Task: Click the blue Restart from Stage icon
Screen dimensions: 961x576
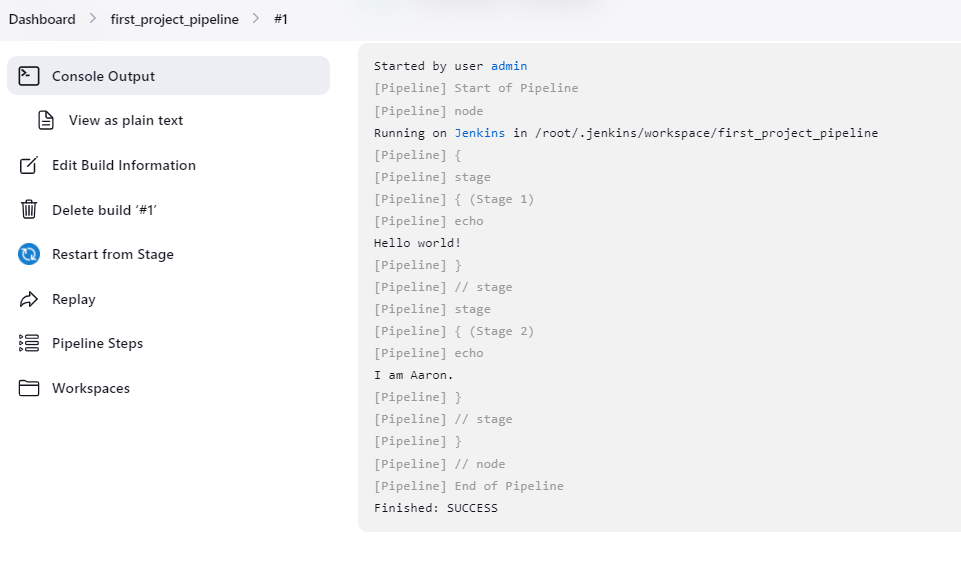Action: click(x=29, y=254)
